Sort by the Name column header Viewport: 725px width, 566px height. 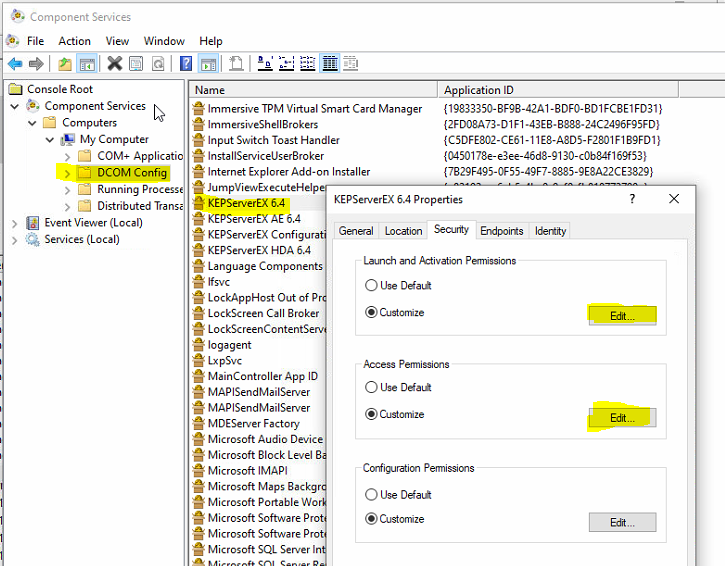(313, 90)
